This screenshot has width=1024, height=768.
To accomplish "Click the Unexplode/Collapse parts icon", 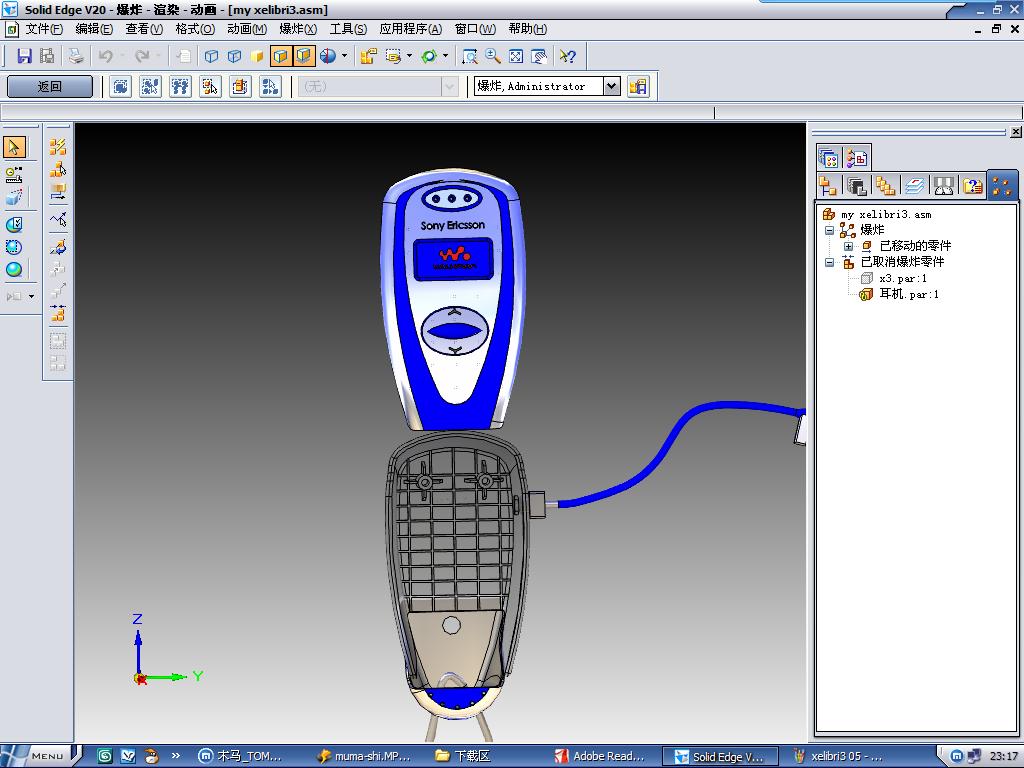I will (x=58, y=313).
